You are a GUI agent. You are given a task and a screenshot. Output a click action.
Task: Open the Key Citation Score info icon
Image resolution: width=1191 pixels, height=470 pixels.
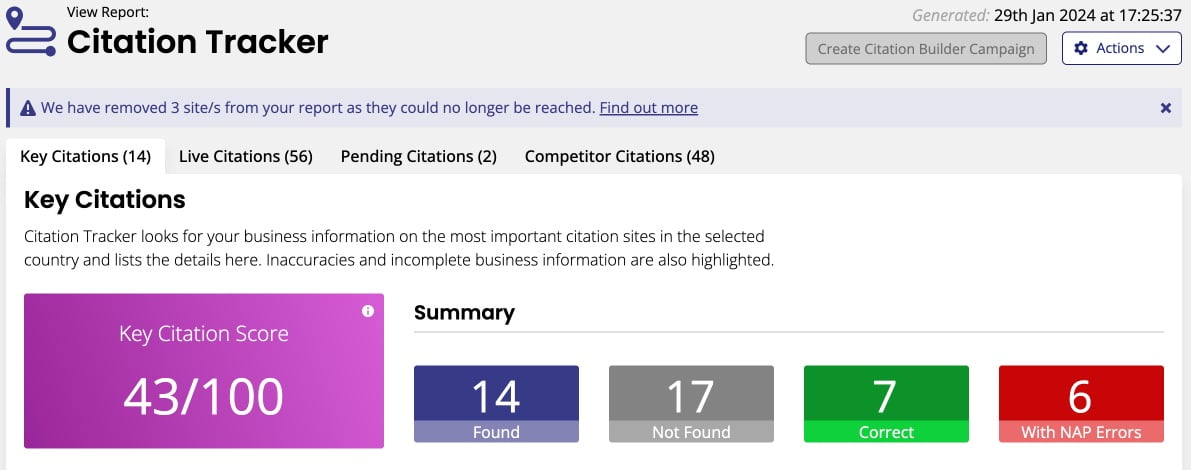click(368, 311)
